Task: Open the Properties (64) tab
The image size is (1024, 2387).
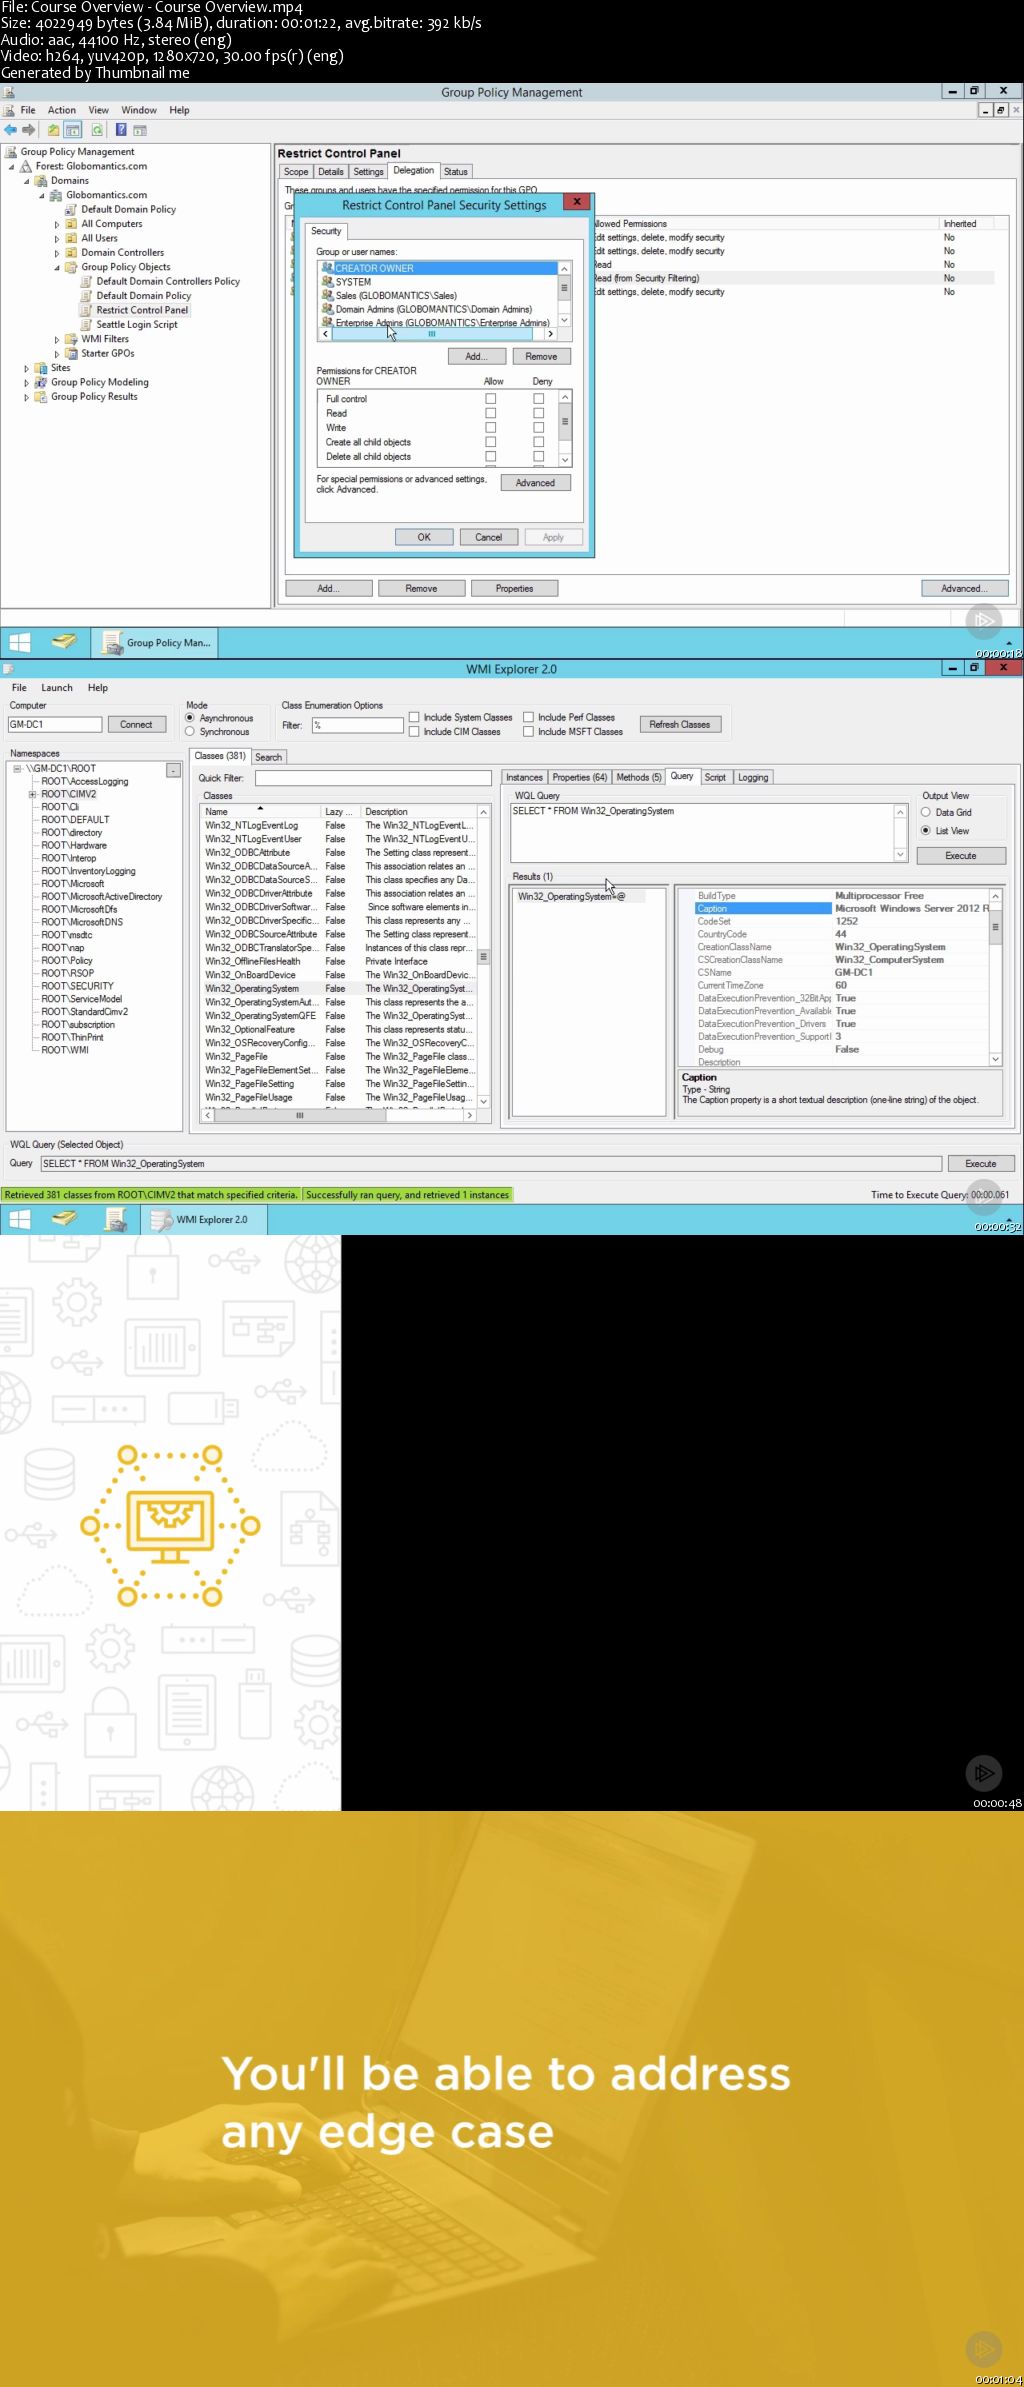Action: coord(579,777)
